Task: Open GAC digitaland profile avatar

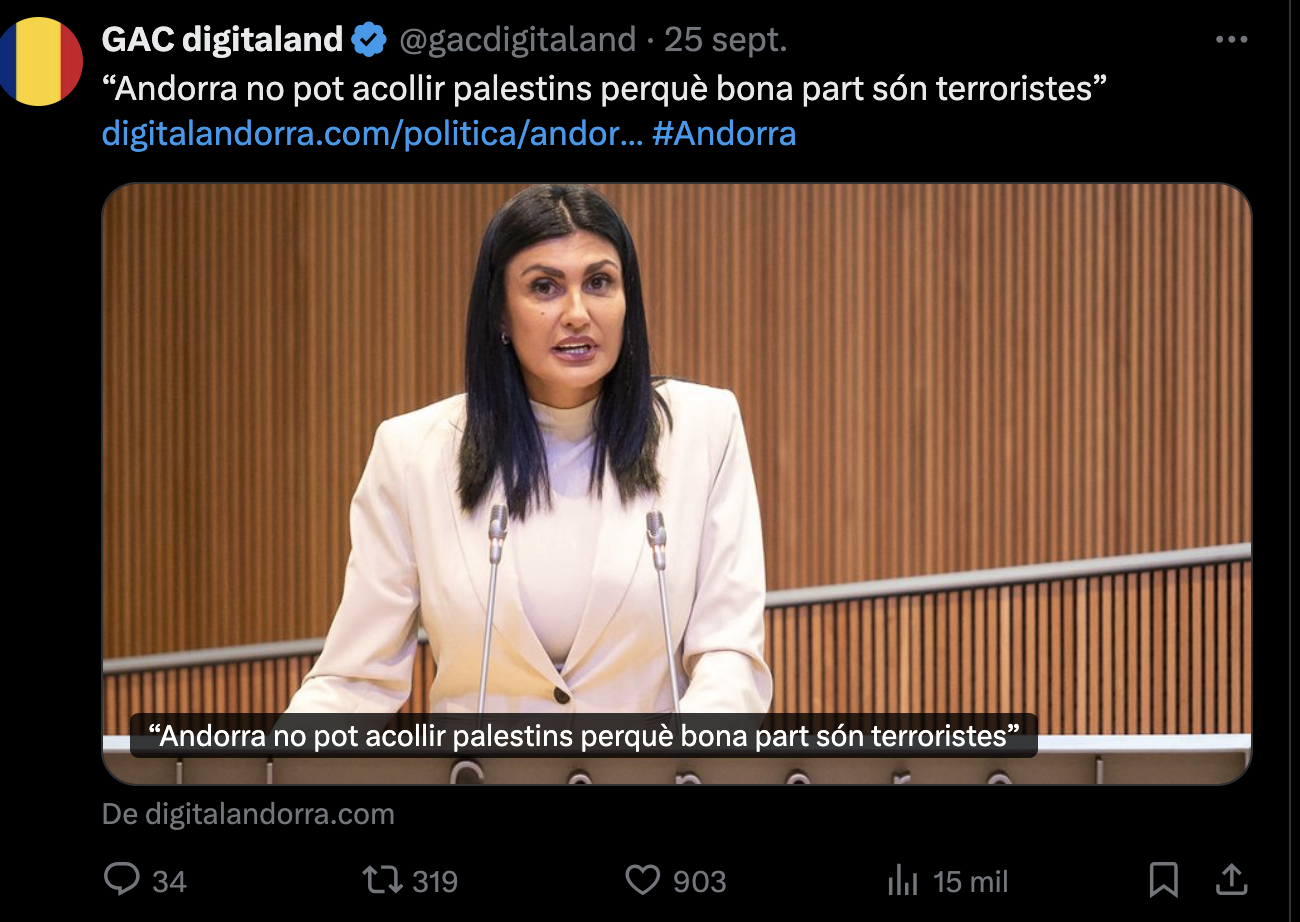Action: click(x=38, y=62)
